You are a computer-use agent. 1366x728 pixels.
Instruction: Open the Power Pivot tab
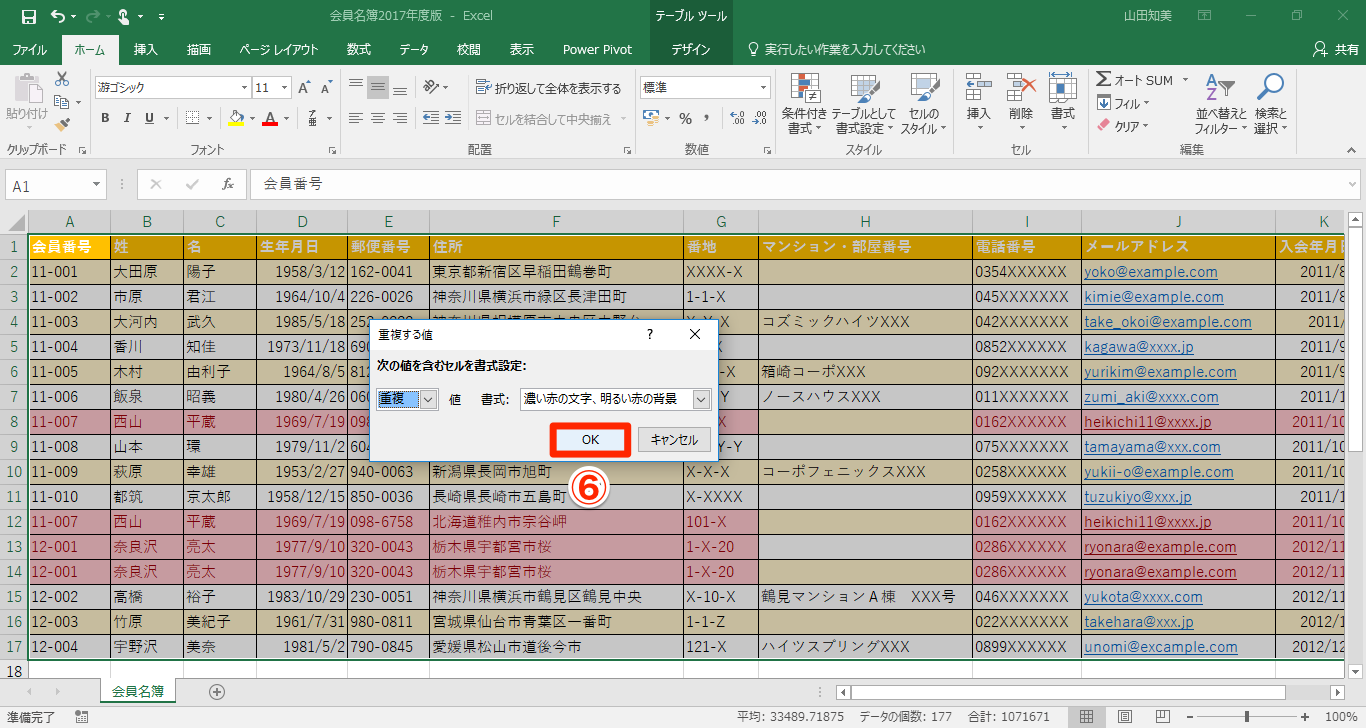(x=597, y=50)
